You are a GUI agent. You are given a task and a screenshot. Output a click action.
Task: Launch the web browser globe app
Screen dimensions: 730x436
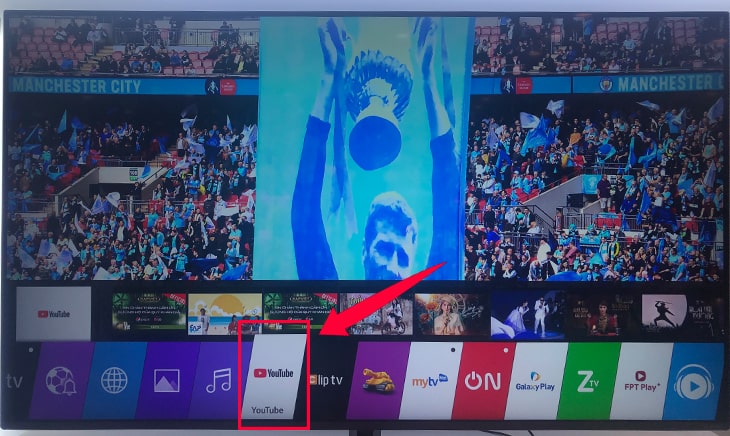115,381
